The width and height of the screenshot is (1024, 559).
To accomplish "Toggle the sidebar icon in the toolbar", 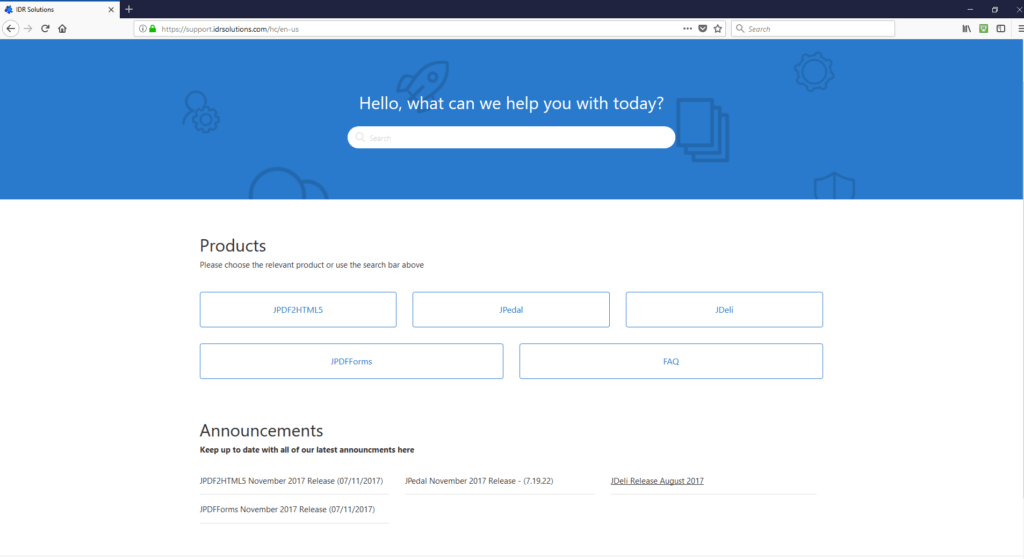I will (1000, 29).
